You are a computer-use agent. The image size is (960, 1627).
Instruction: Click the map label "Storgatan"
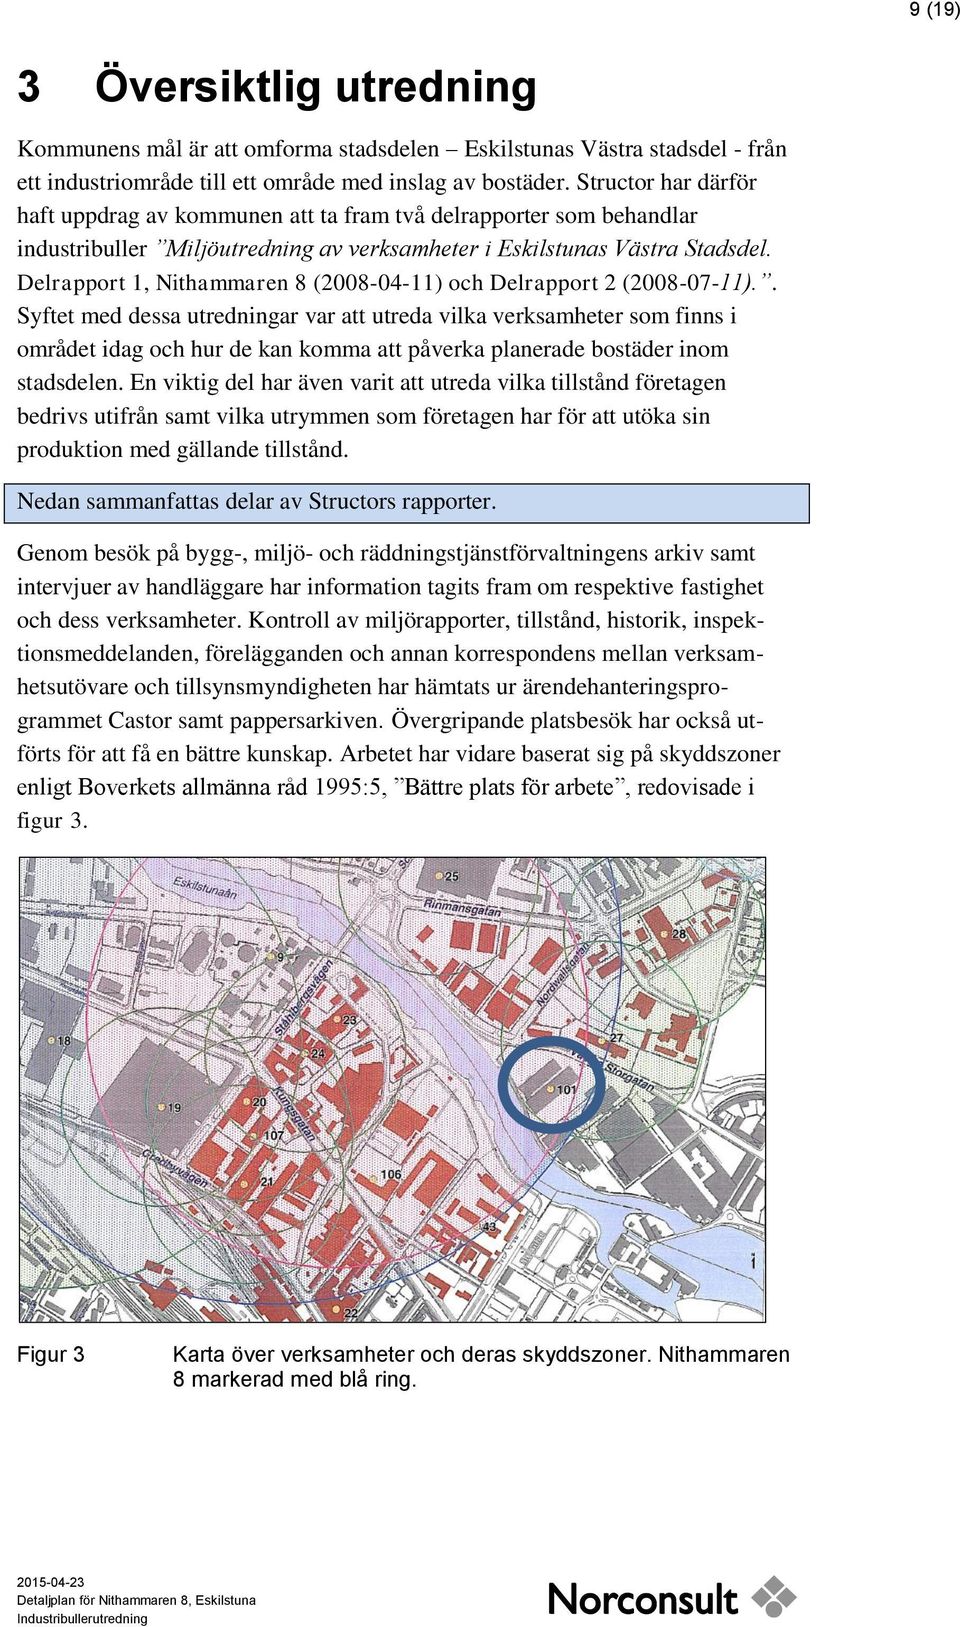(630, 1077)
